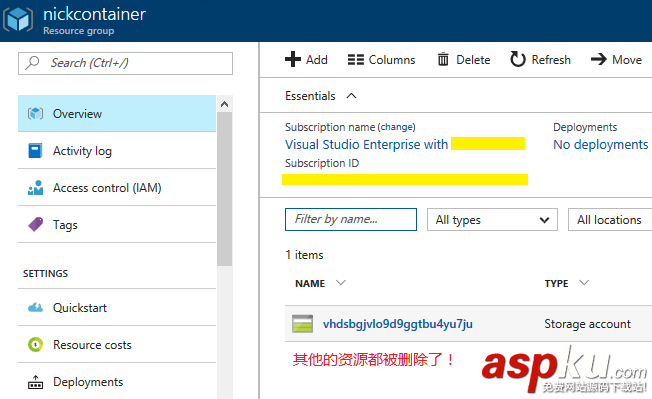Click the Overview cube icon

pos(35,113)
